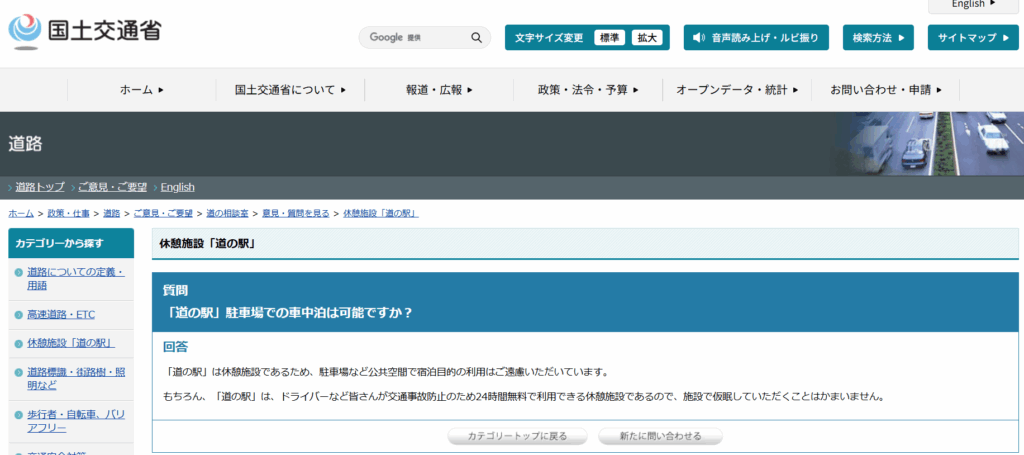Image resolution: width=1024 pixels, height=455 pixels.
Task: Expand 国土交通省について menu
Action: coord(291,89)
